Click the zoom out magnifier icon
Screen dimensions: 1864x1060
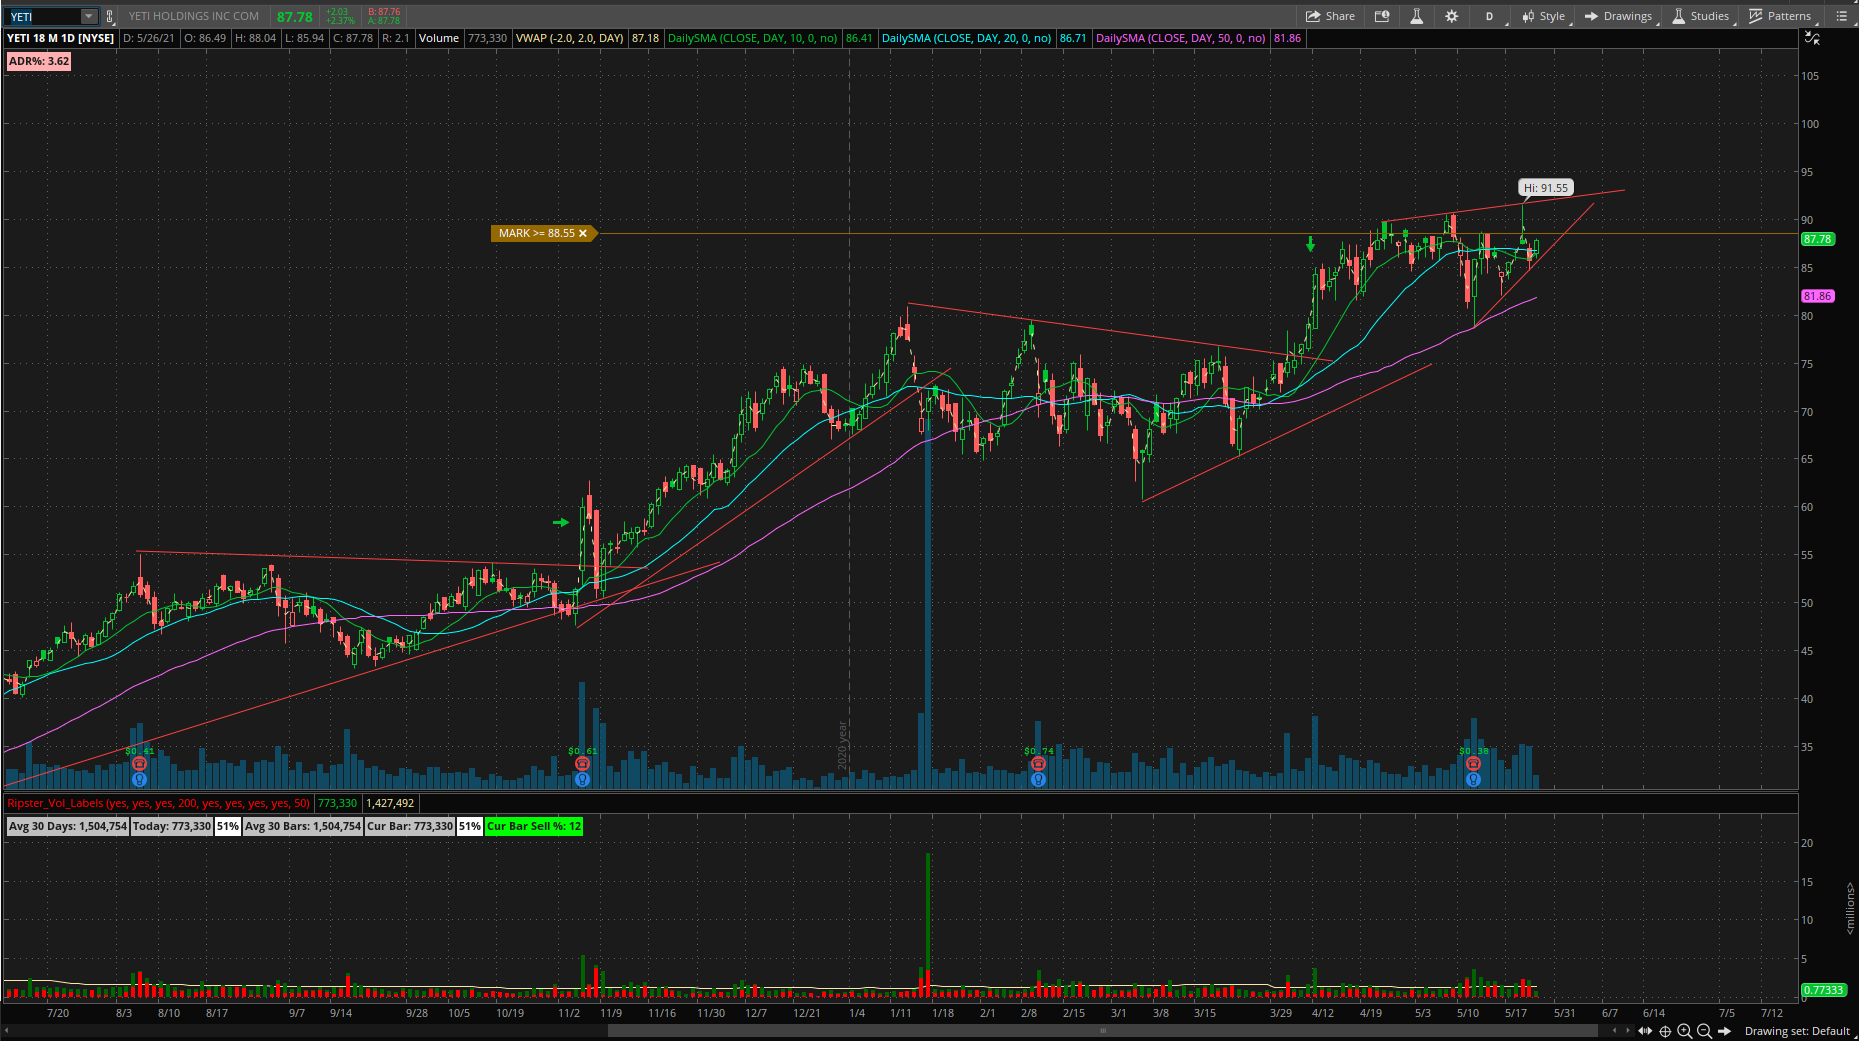1704,1031
